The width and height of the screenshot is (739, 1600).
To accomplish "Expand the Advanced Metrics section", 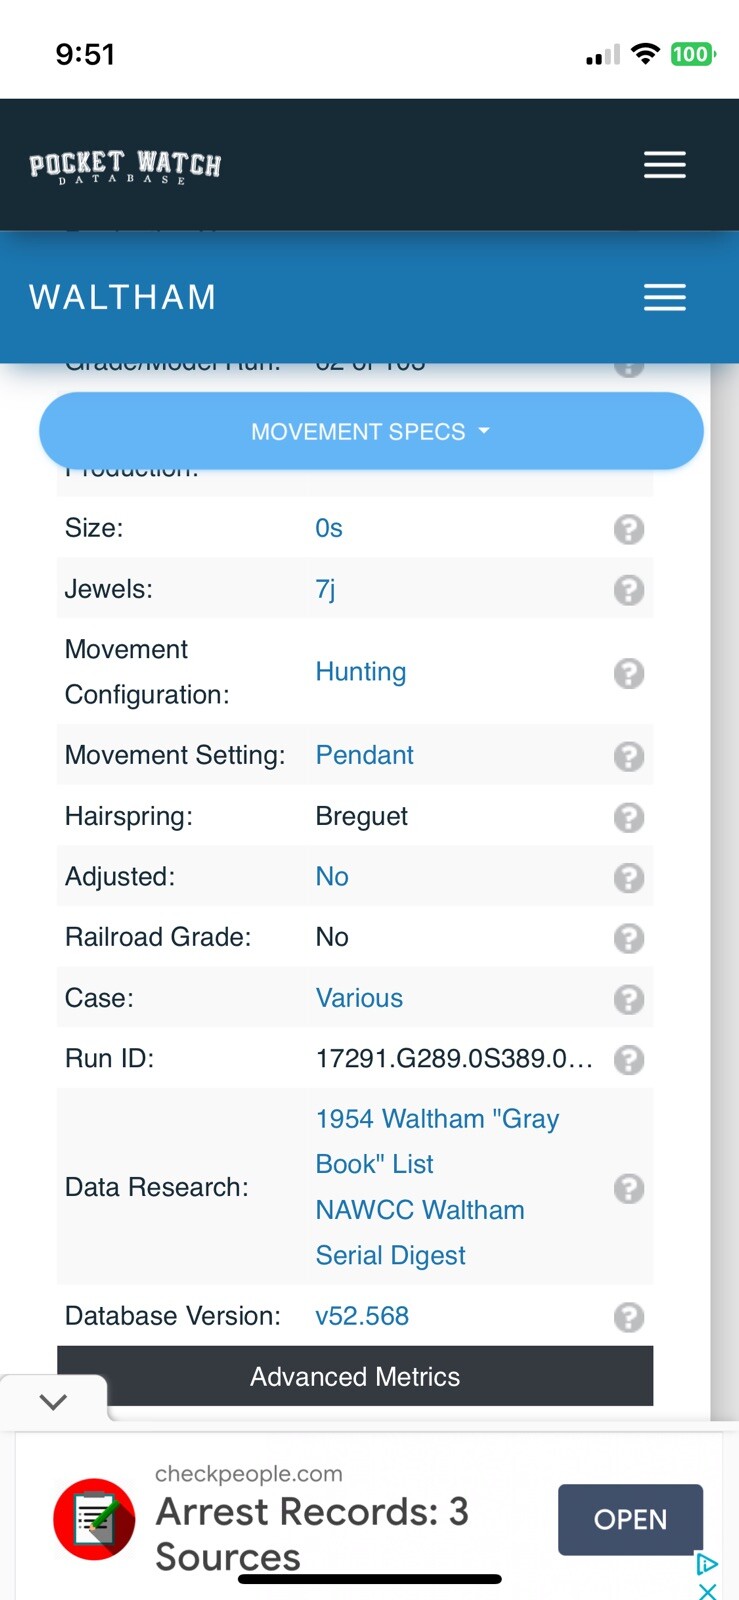I will 355,1376.
